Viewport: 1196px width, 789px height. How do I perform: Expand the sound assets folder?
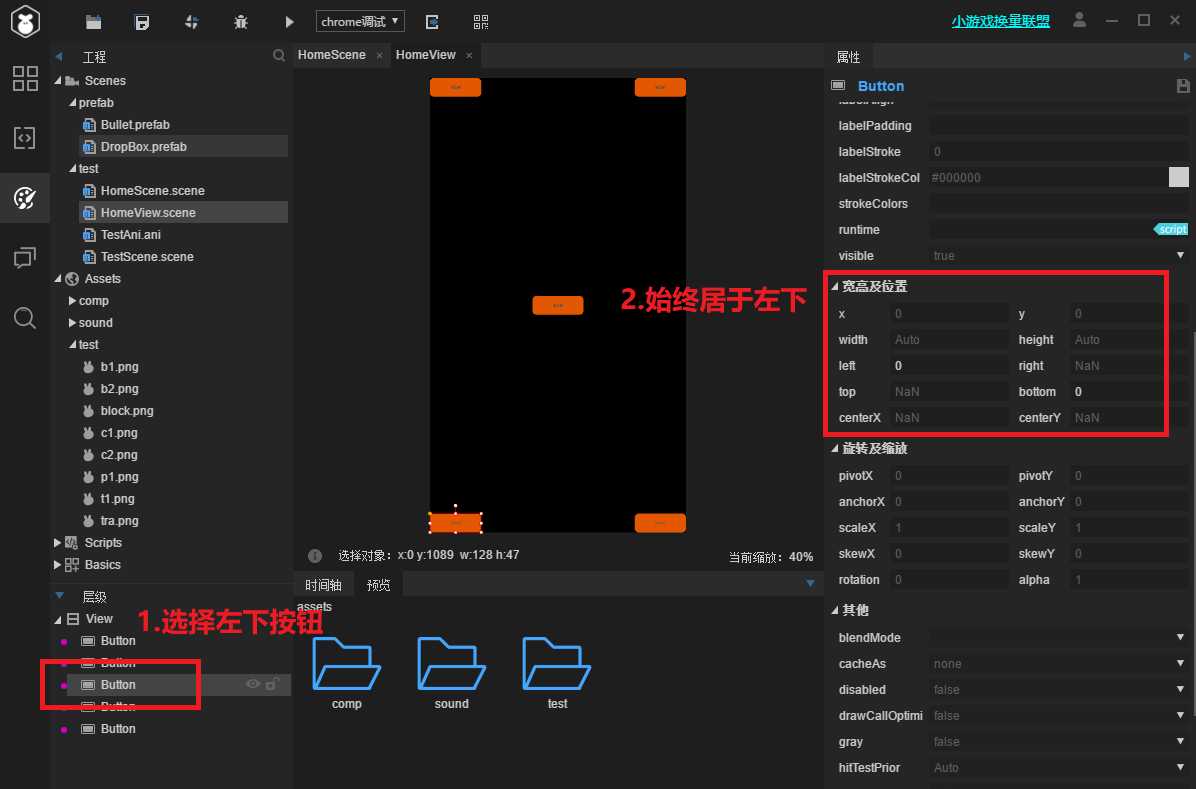(72, 323)
